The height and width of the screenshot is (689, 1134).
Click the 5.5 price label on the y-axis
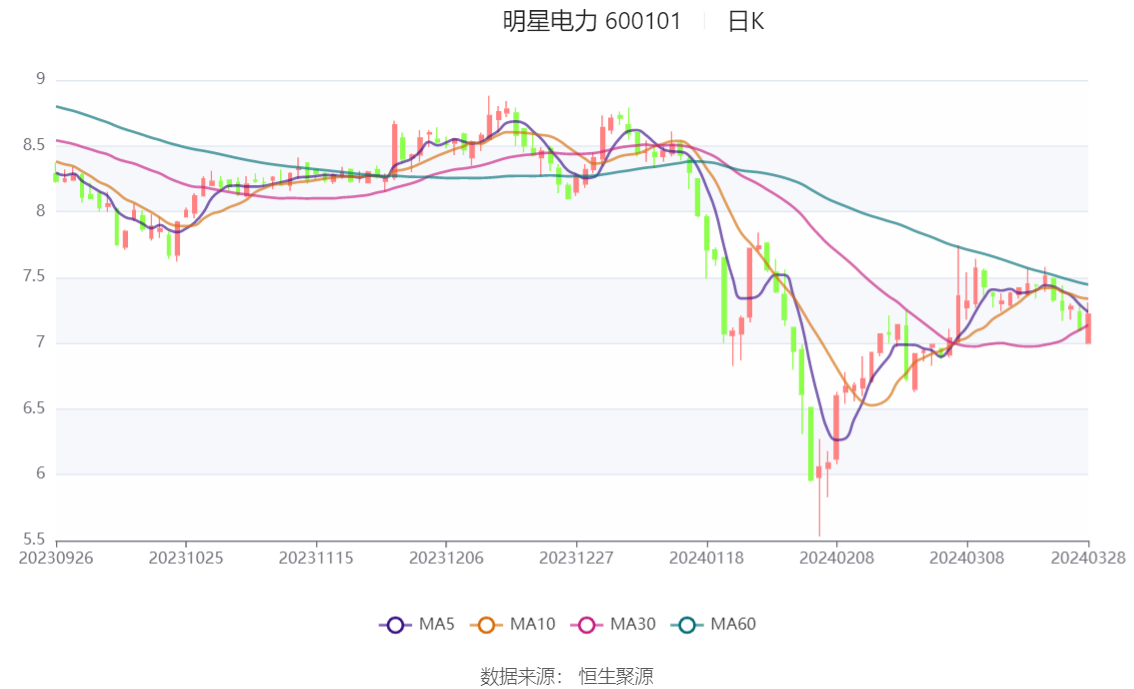click(x=34, y=540)
